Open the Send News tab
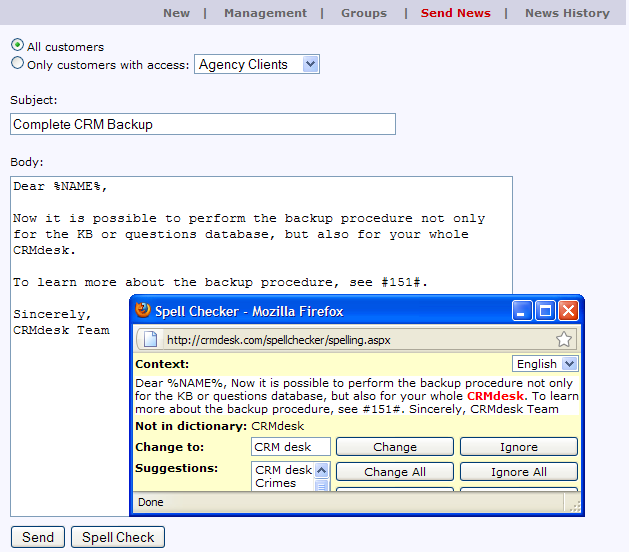Viewport: 629px width, 552px height. tap(456, 13)
